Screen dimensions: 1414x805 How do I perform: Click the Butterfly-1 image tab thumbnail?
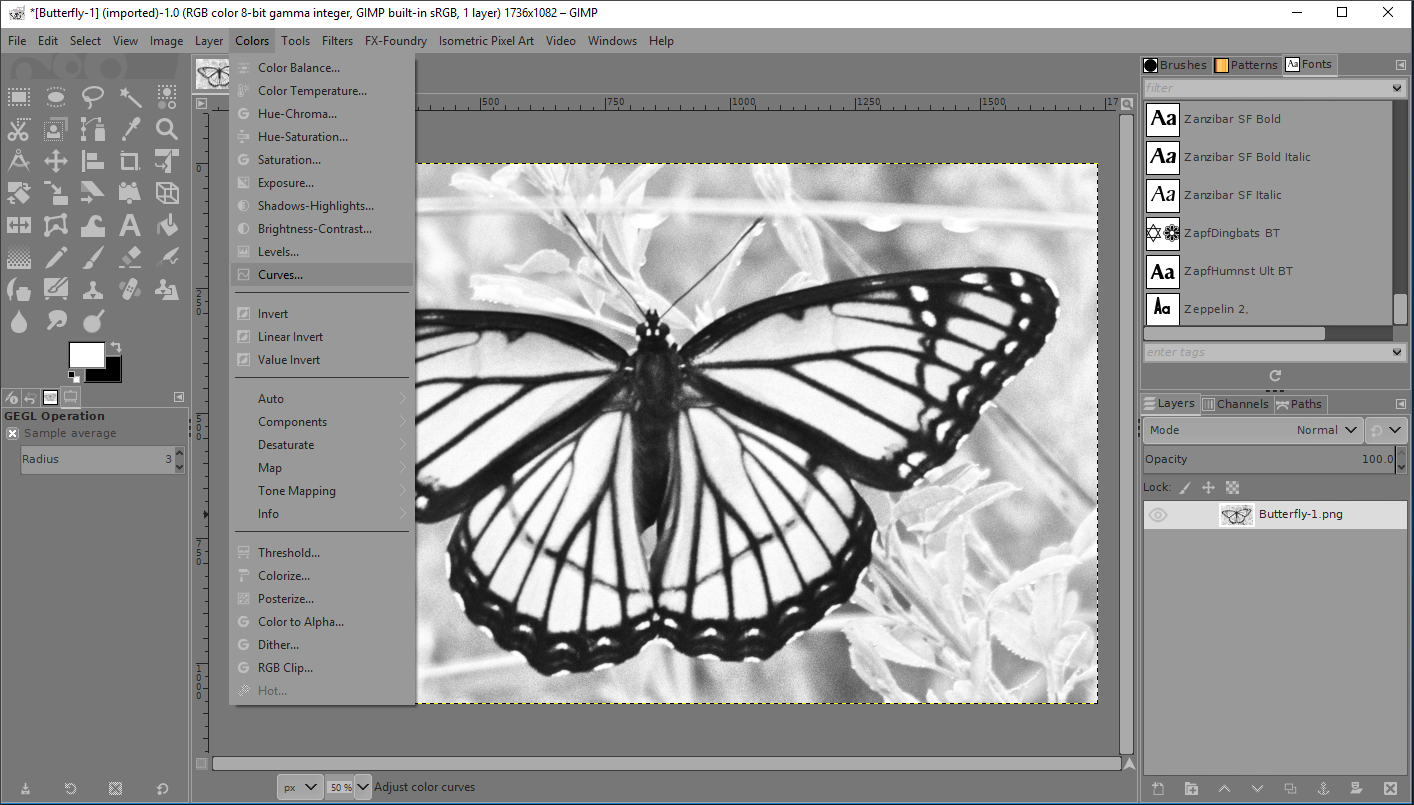(212, 73)
